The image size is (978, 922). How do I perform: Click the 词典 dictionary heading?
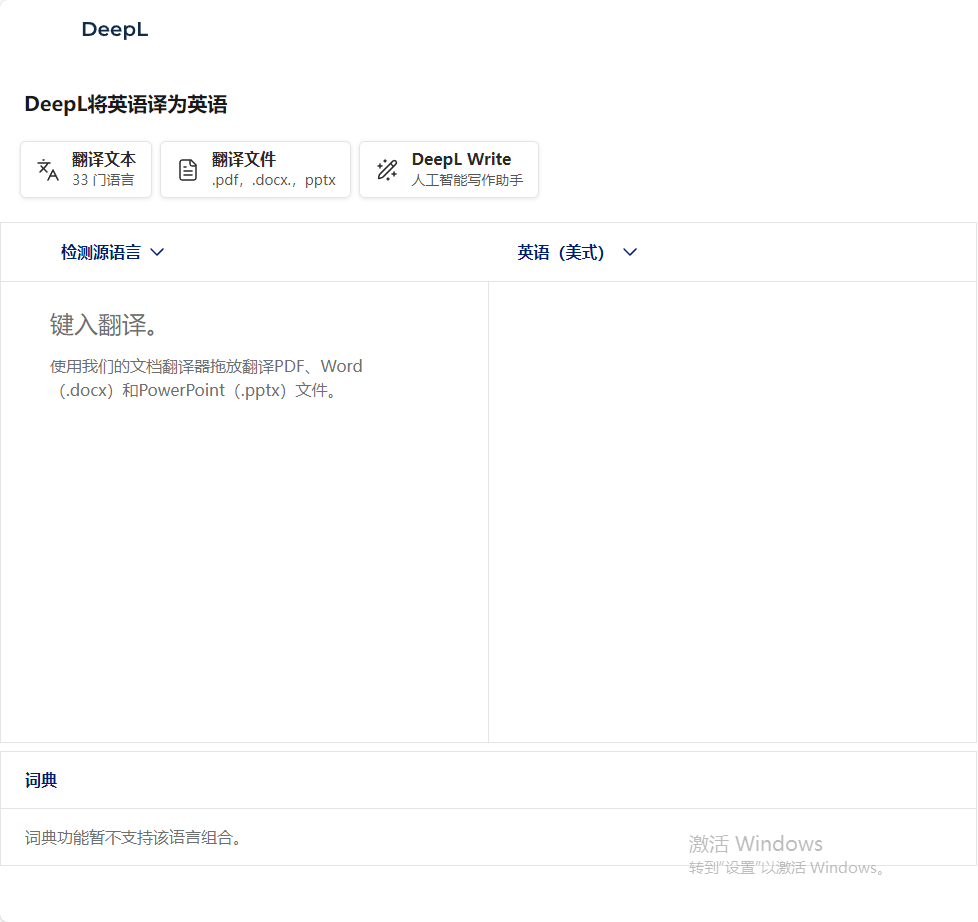pos(41,780)
